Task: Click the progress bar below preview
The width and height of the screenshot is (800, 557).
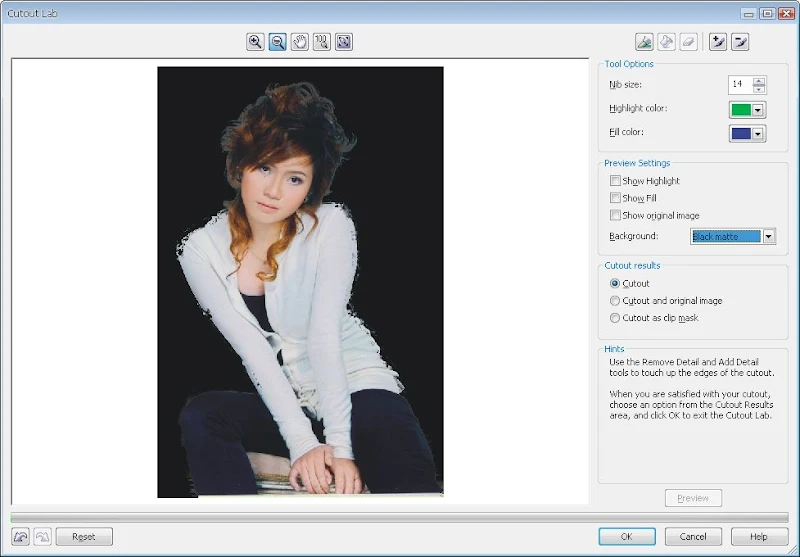Action: pos(399,518)
